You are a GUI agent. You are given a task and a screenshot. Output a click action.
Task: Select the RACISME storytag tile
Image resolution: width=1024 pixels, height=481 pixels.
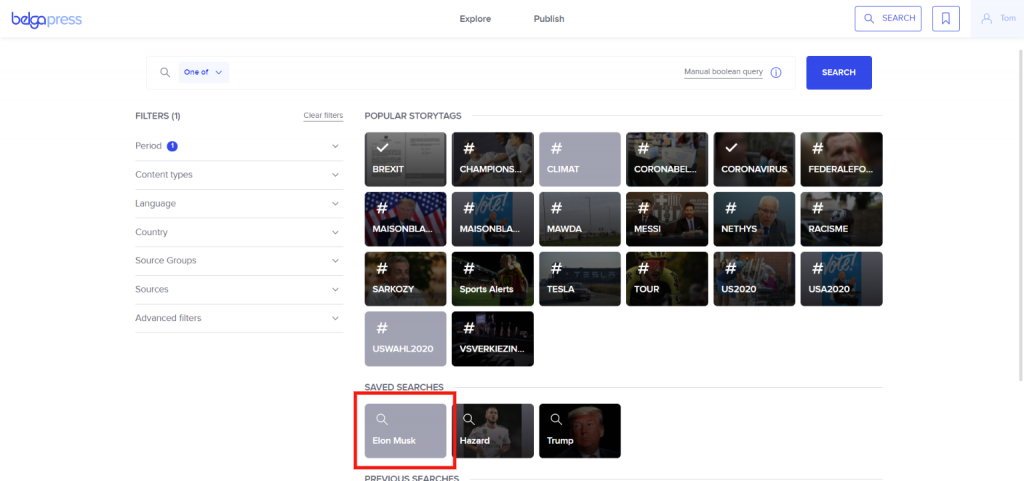tap(841, 219)
